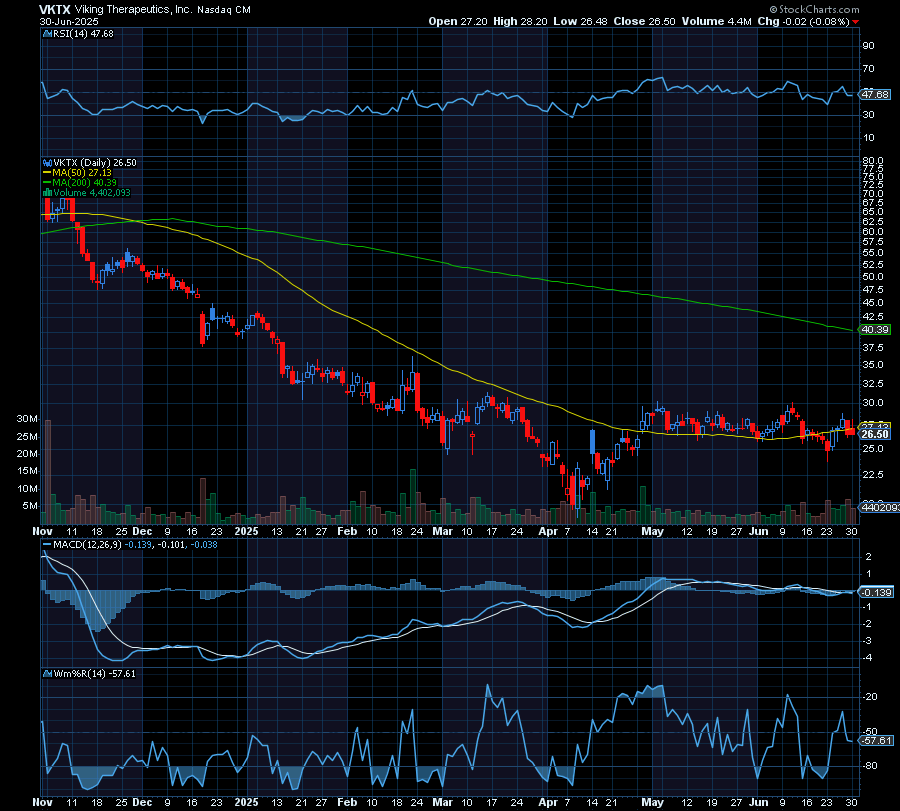
Task: Click the green MA(200) line icon
Action: coord(47,181)
